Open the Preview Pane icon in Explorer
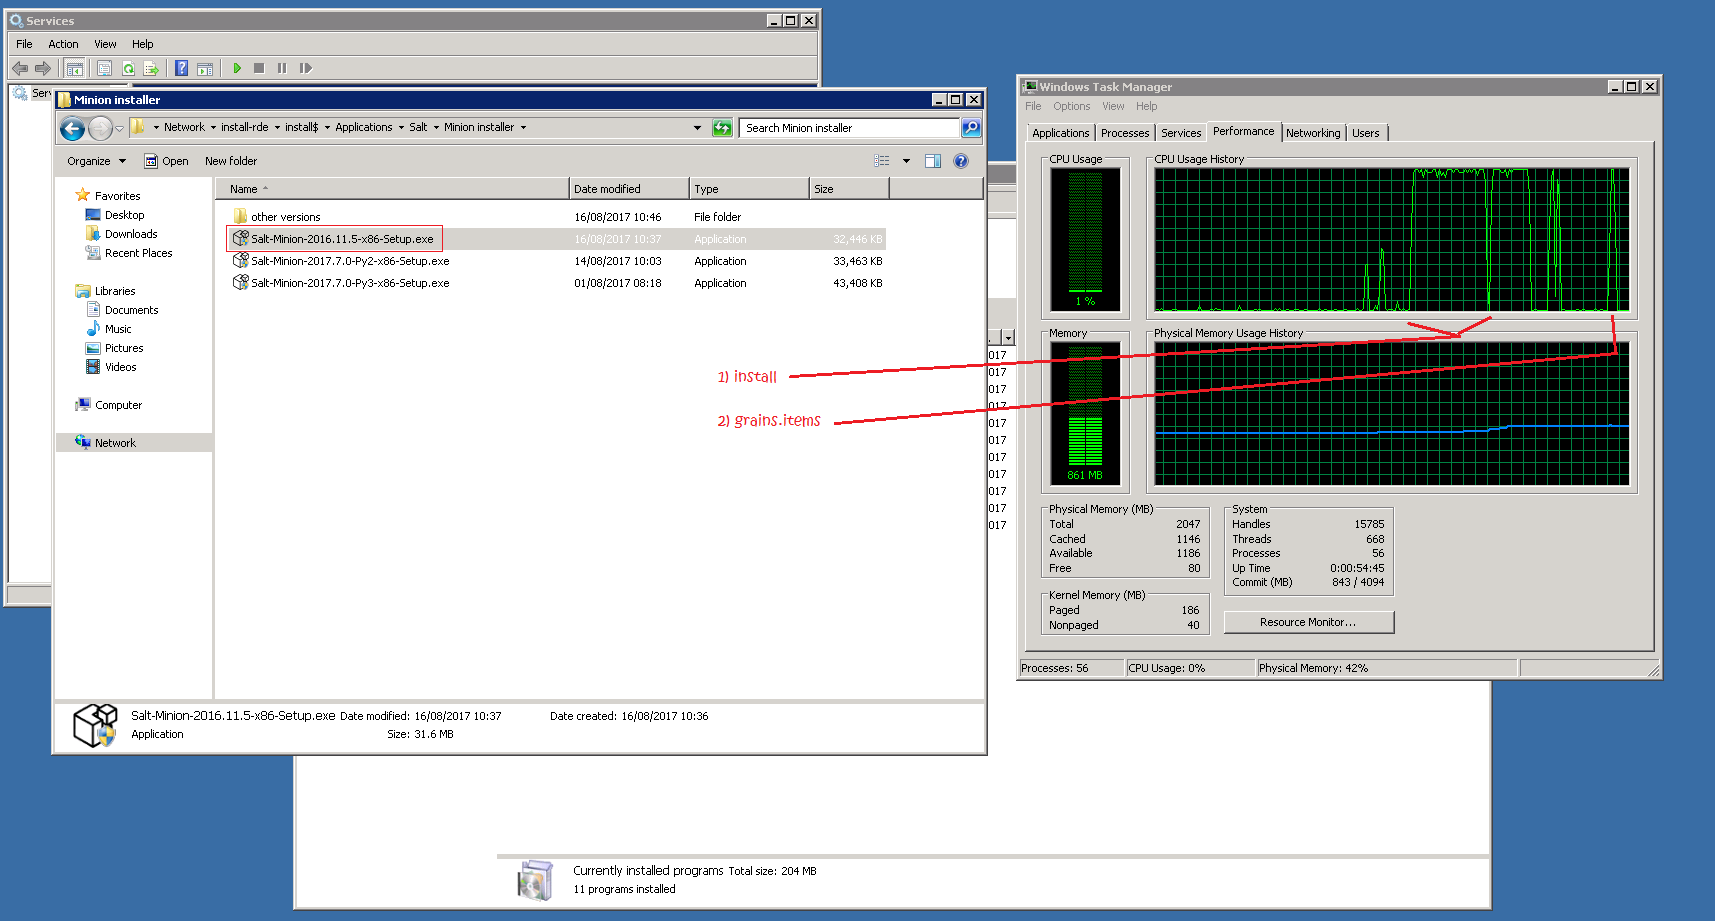The image size is (1715, 921). click(x=932, y=160)
